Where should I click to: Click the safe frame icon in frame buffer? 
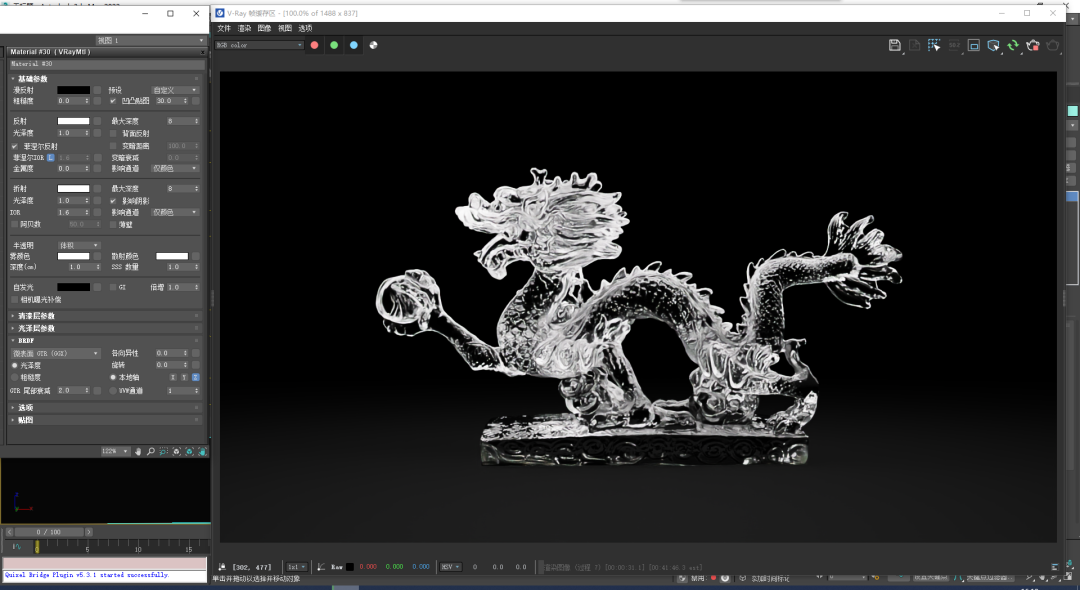pyautogui.click(x=973, y=45)
